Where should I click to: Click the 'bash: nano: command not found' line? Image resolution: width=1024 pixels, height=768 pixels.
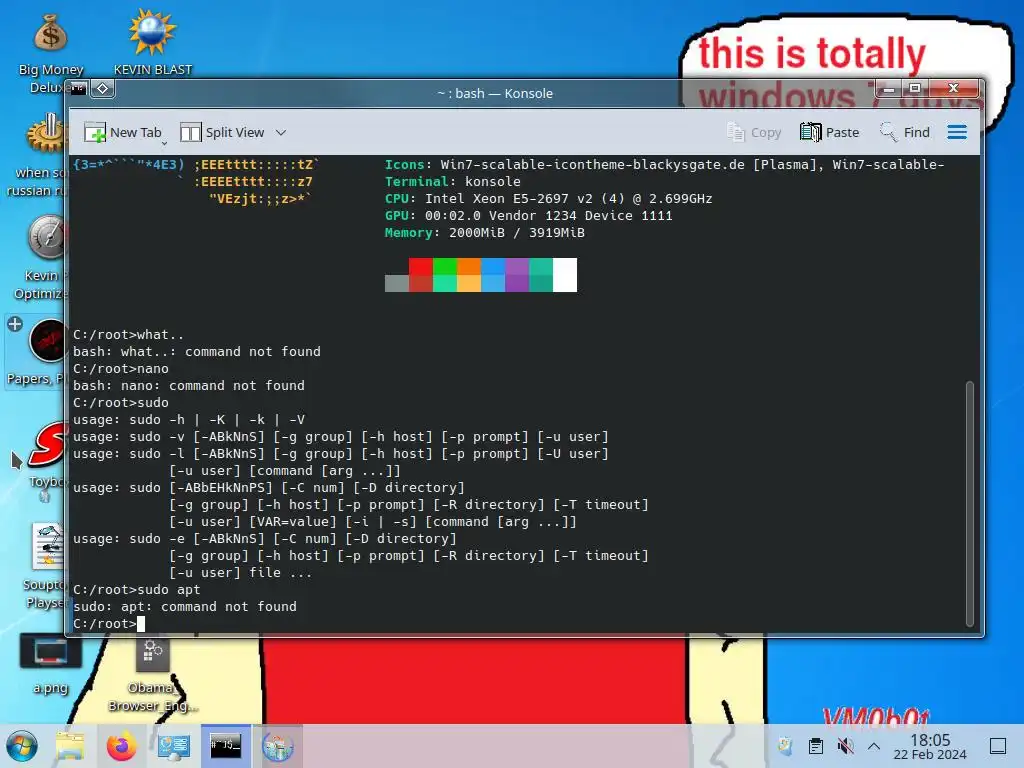(x=189, y=385)
